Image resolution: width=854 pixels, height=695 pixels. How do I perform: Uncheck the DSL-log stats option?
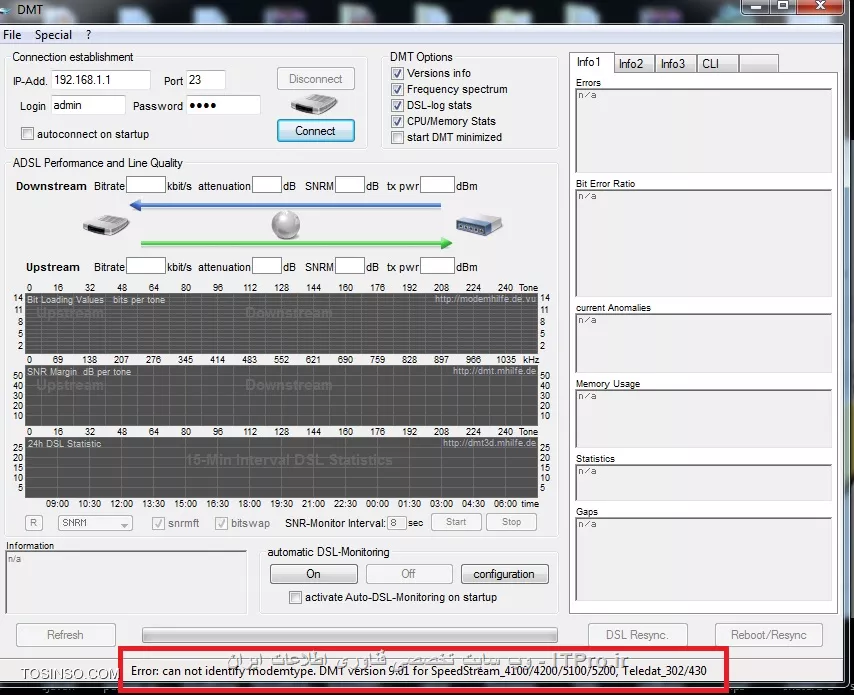(x=398, y=105)
